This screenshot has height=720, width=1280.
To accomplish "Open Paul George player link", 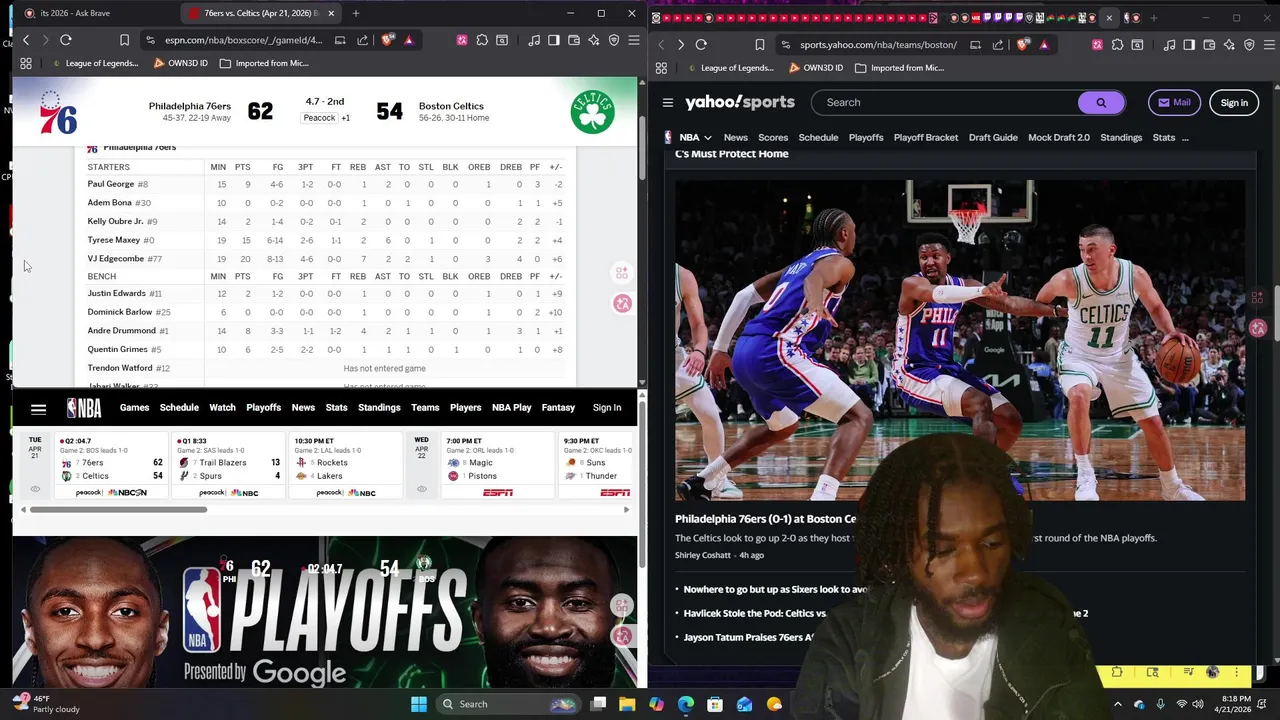I will point(110,184).
